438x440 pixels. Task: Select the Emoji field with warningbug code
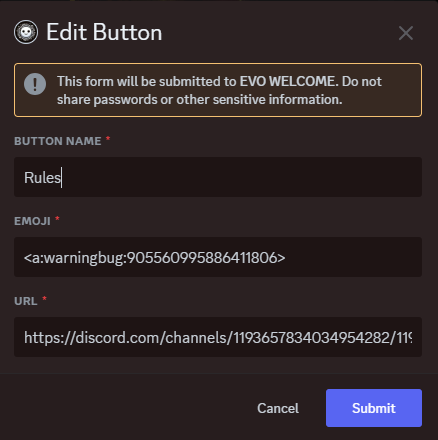click(218, 257)
